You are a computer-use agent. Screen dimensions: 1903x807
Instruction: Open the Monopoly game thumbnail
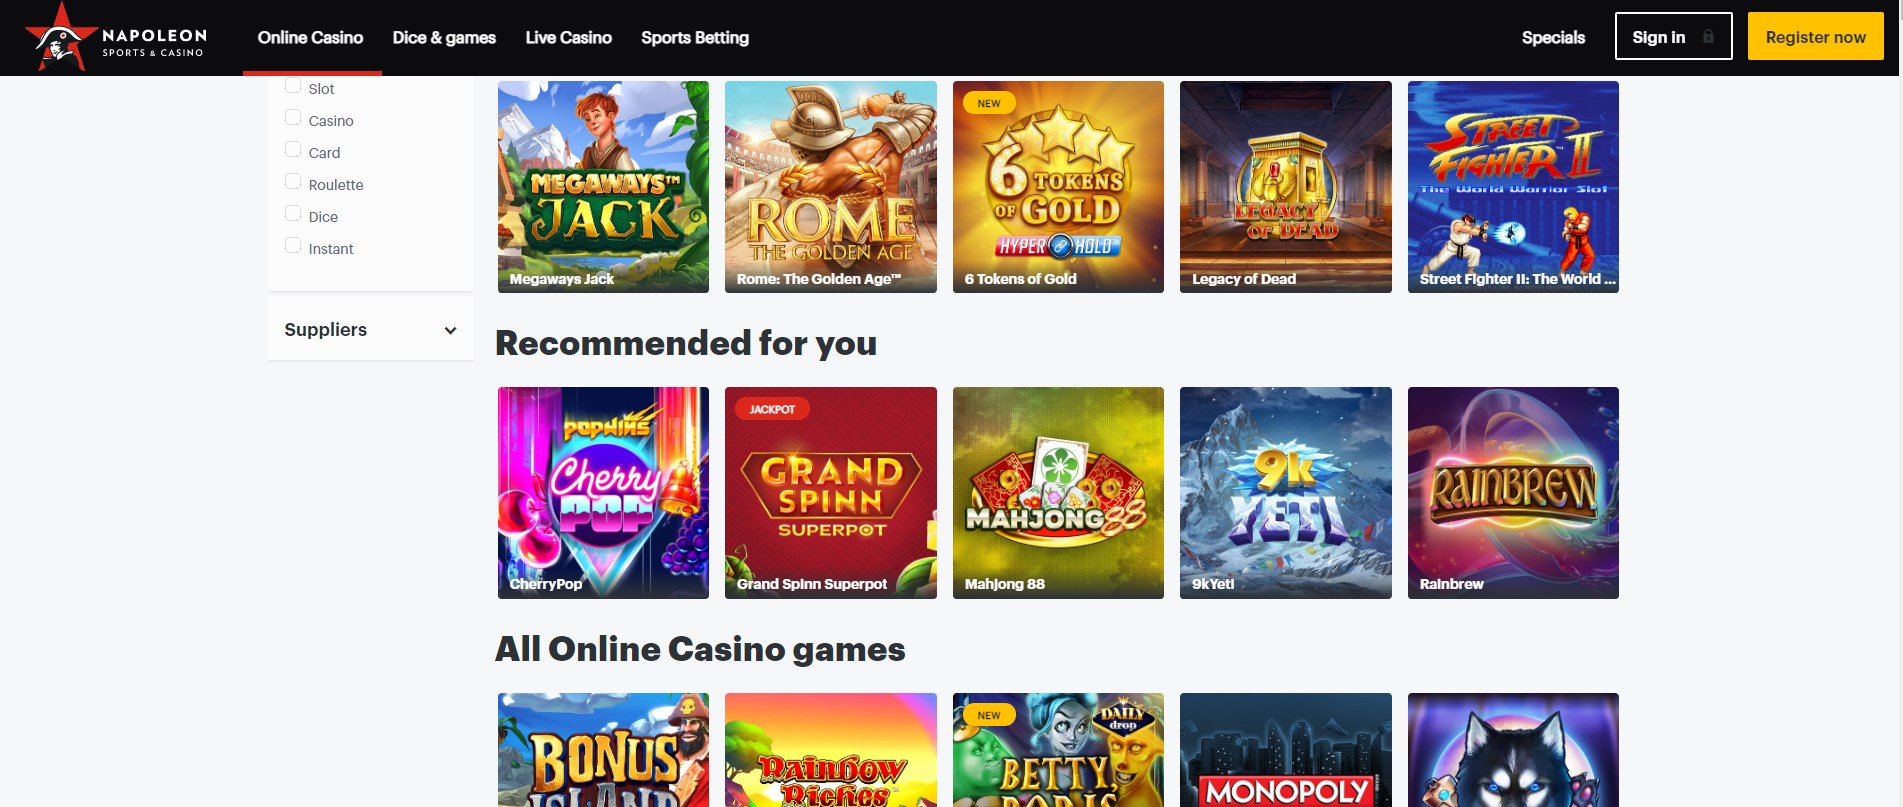[1286, 750]
